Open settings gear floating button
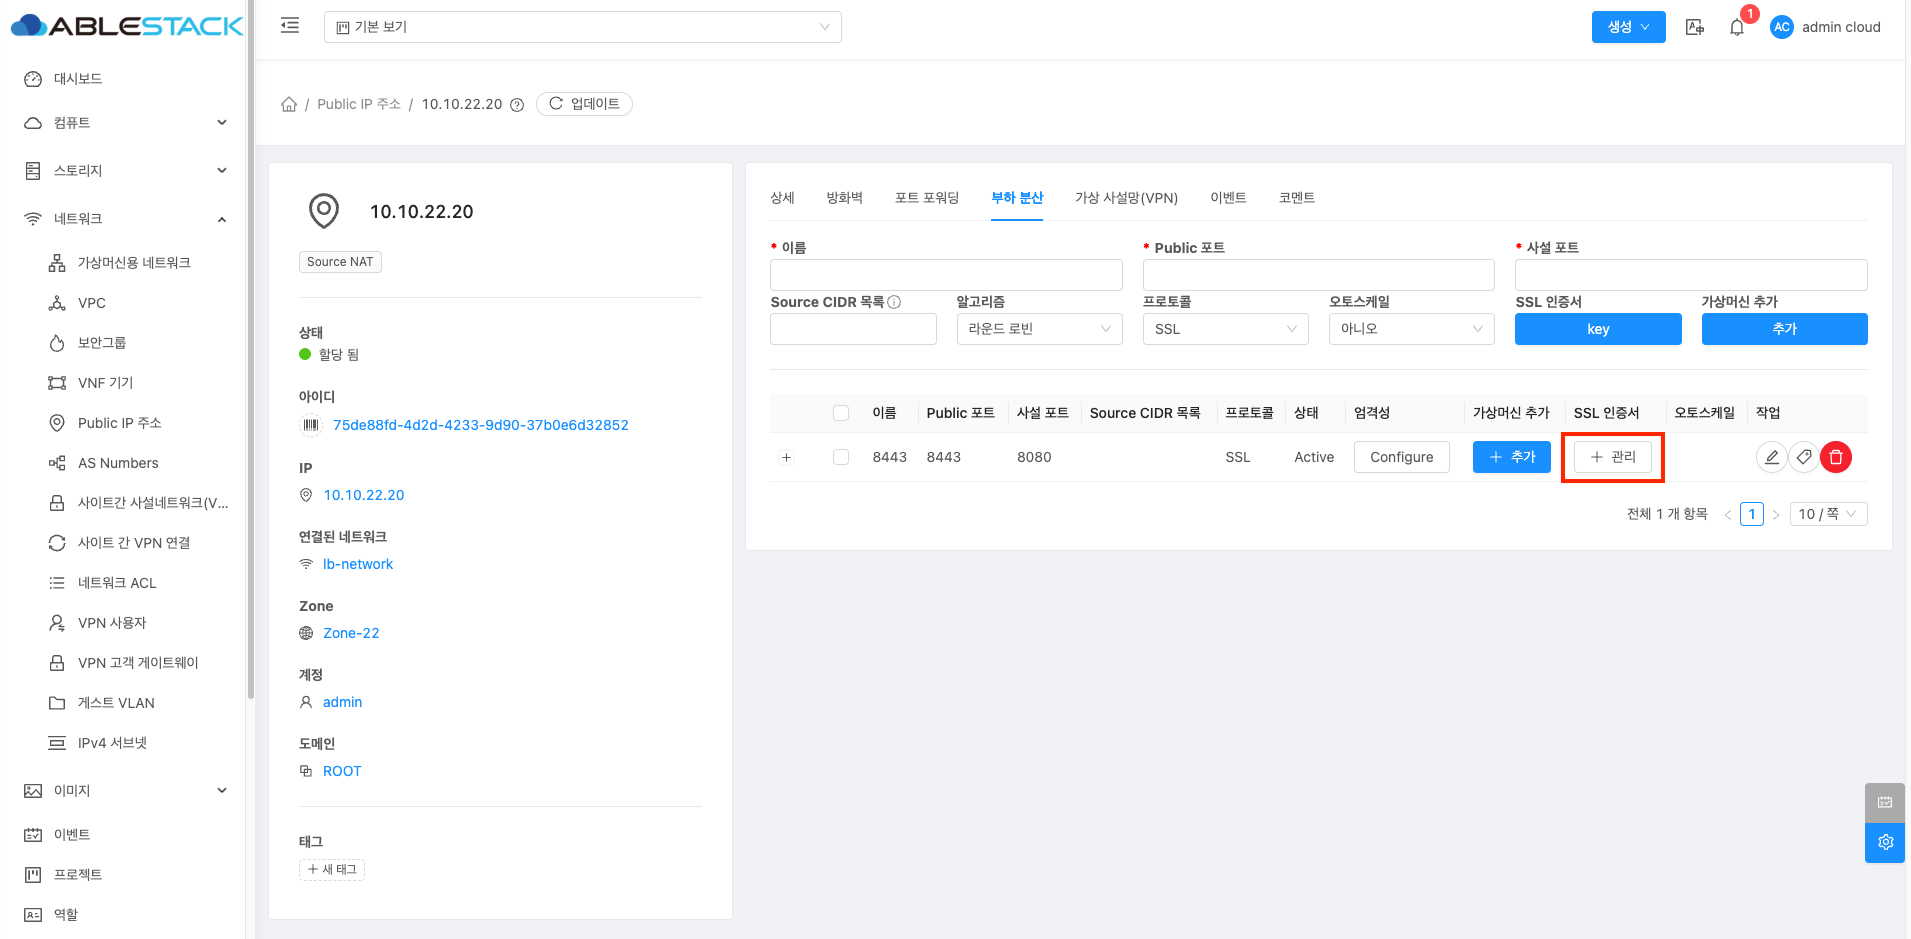Screen dimensions: 1911x939 [1885, 842]
